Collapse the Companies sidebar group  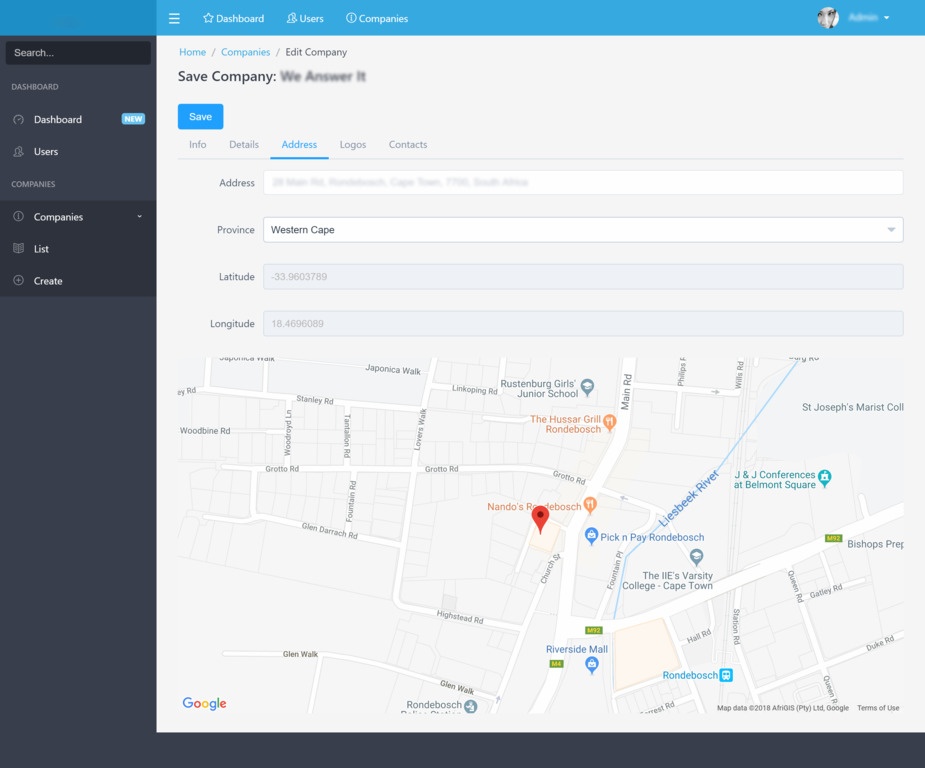78,216
